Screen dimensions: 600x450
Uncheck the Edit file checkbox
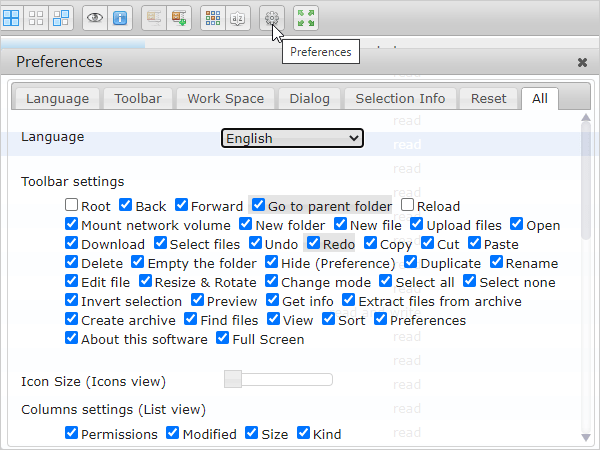72,281
